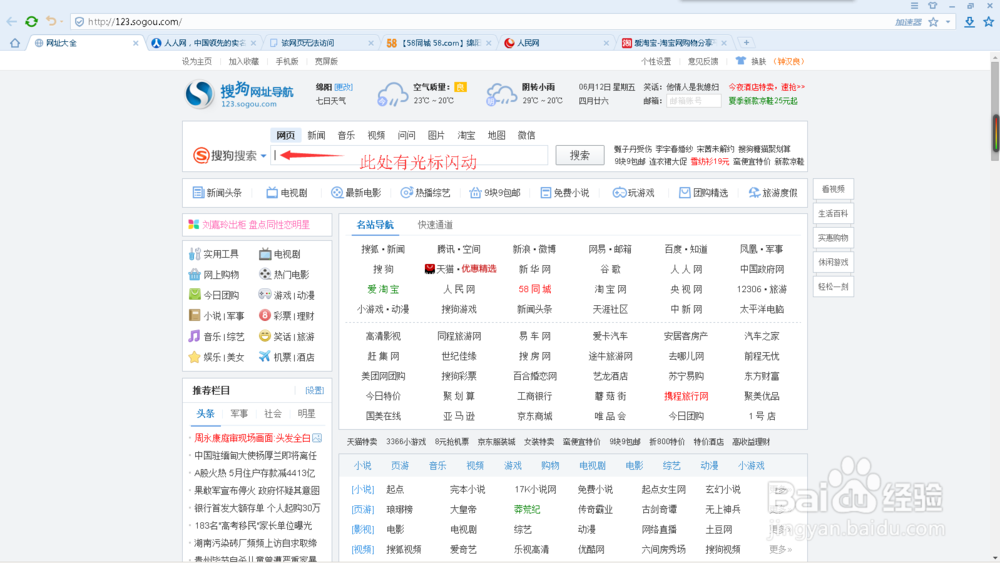The image size is (1000, 563).
Task: Open the 爱淘宝 green link
Action: [383, 289]
